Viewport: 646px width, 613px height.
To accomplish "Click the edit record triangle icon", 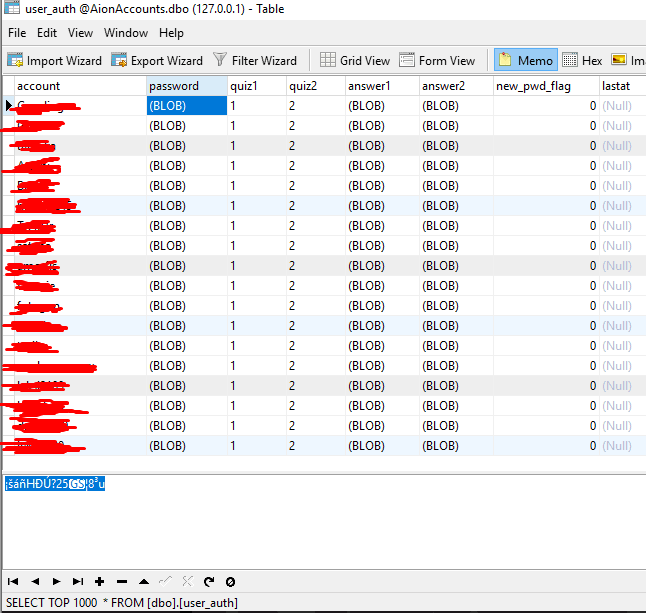I will pyautogui.click(x=144, y=581).
